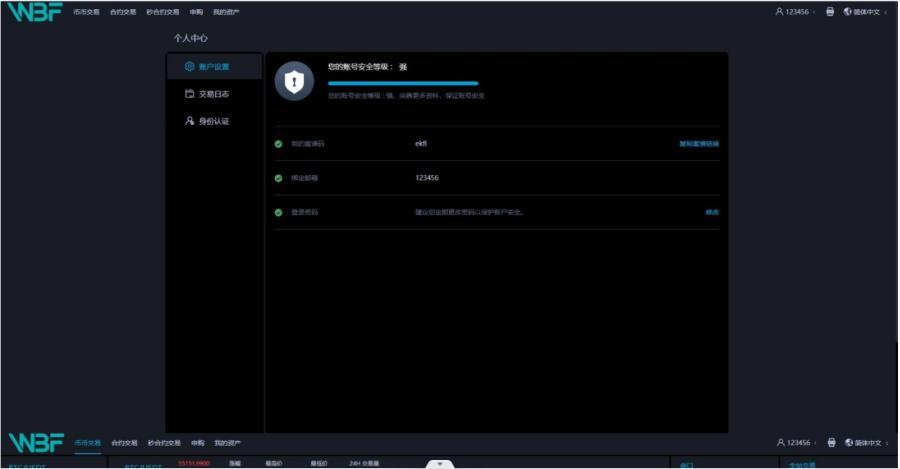Open 币币交易 in the top navigation

click(x=87, y=12)
